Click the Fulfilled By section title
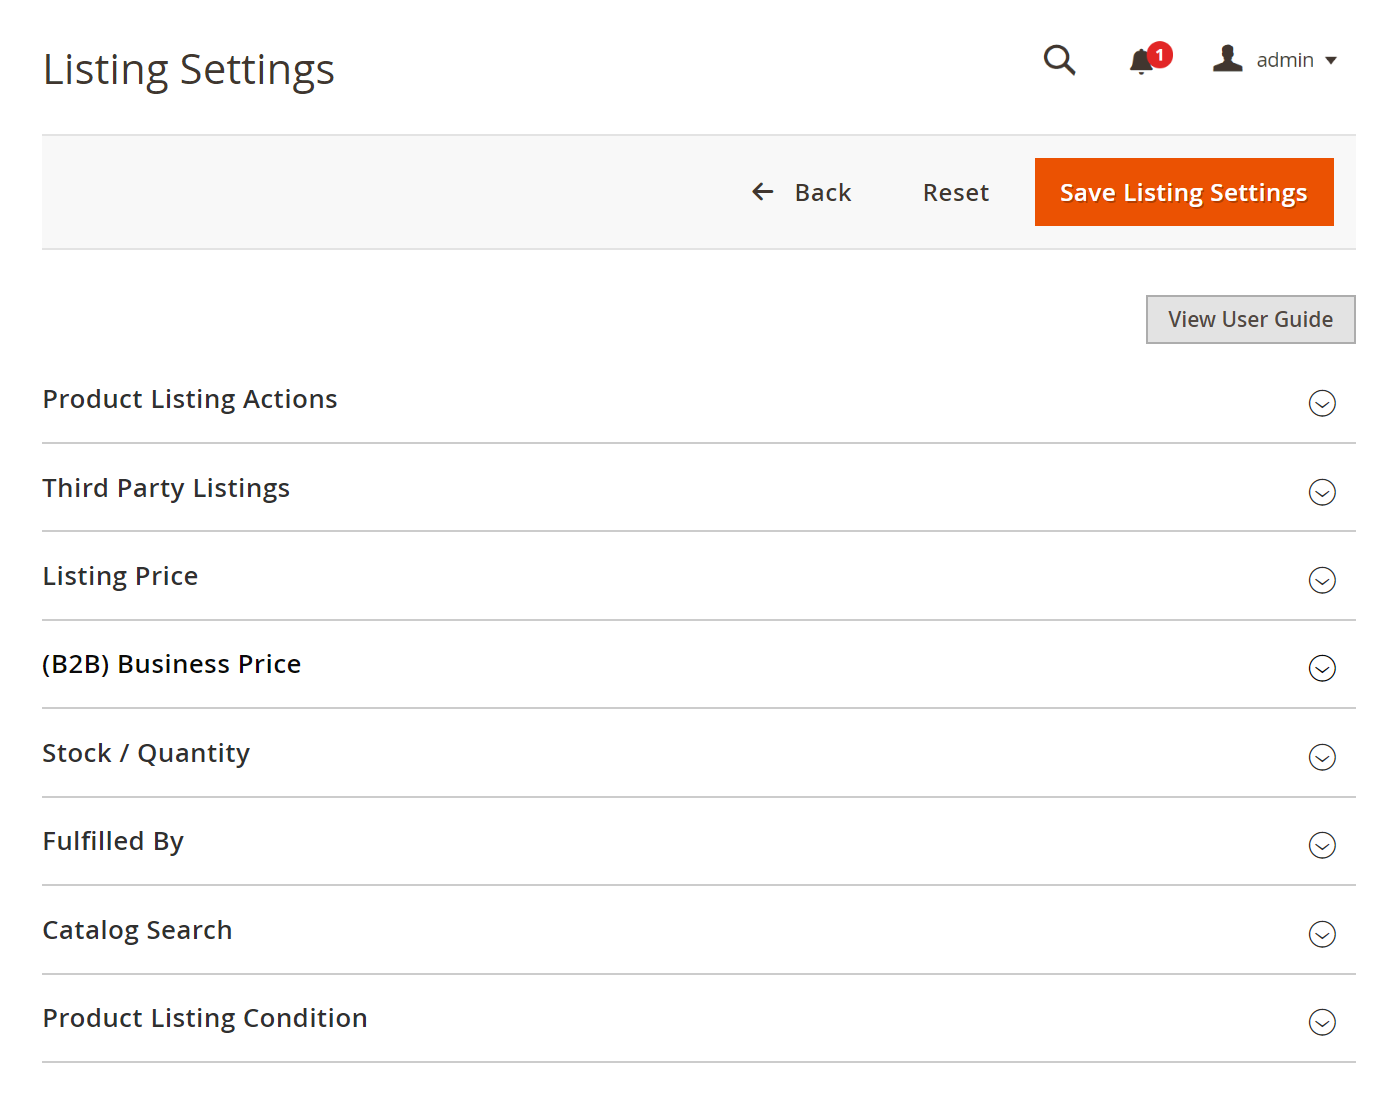 (113, 841)
